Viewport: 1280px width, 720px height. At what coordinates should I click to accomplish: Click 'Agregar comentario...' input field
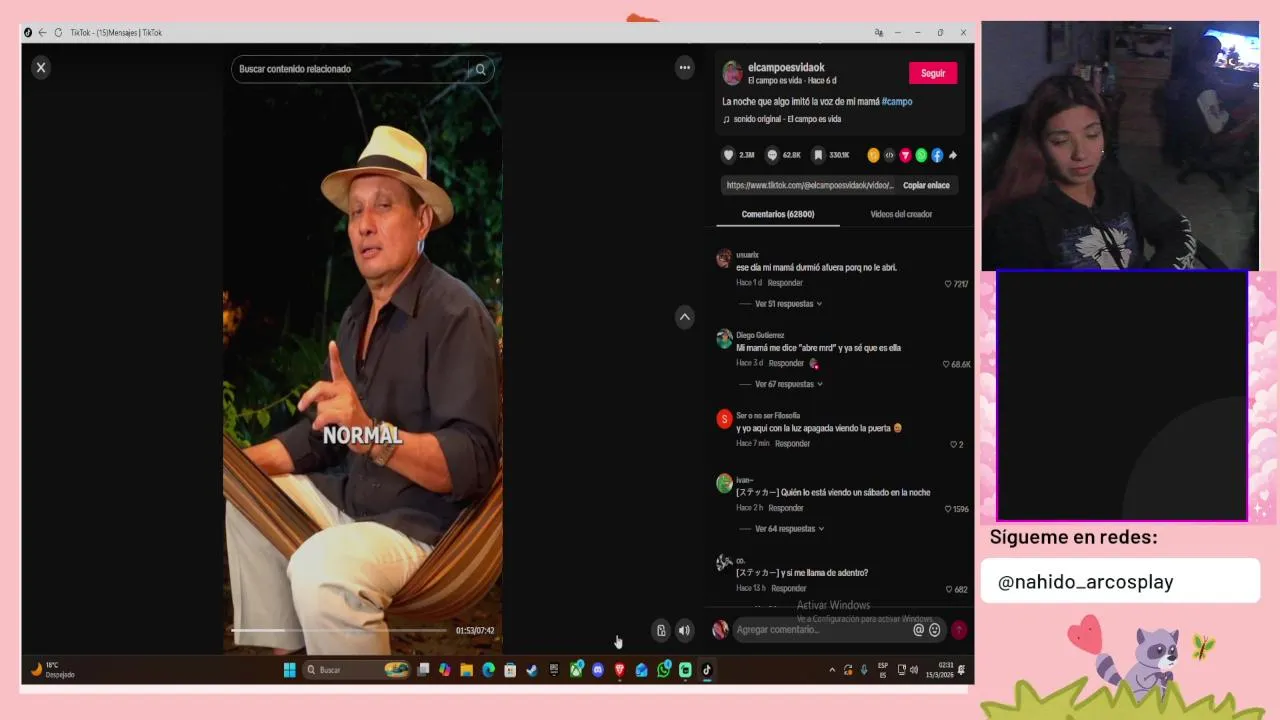(820, 630)
